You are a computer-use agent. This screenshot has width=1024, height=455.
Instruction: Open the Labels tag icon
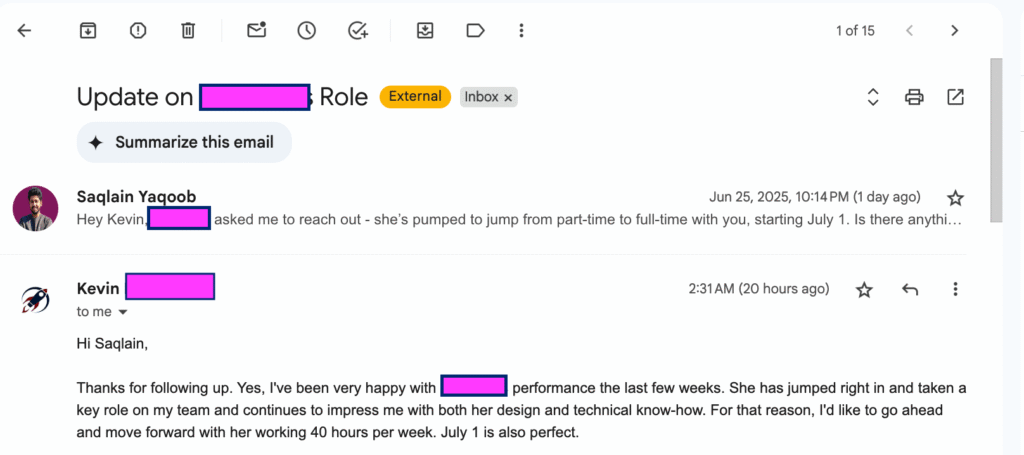click(475, 30)
